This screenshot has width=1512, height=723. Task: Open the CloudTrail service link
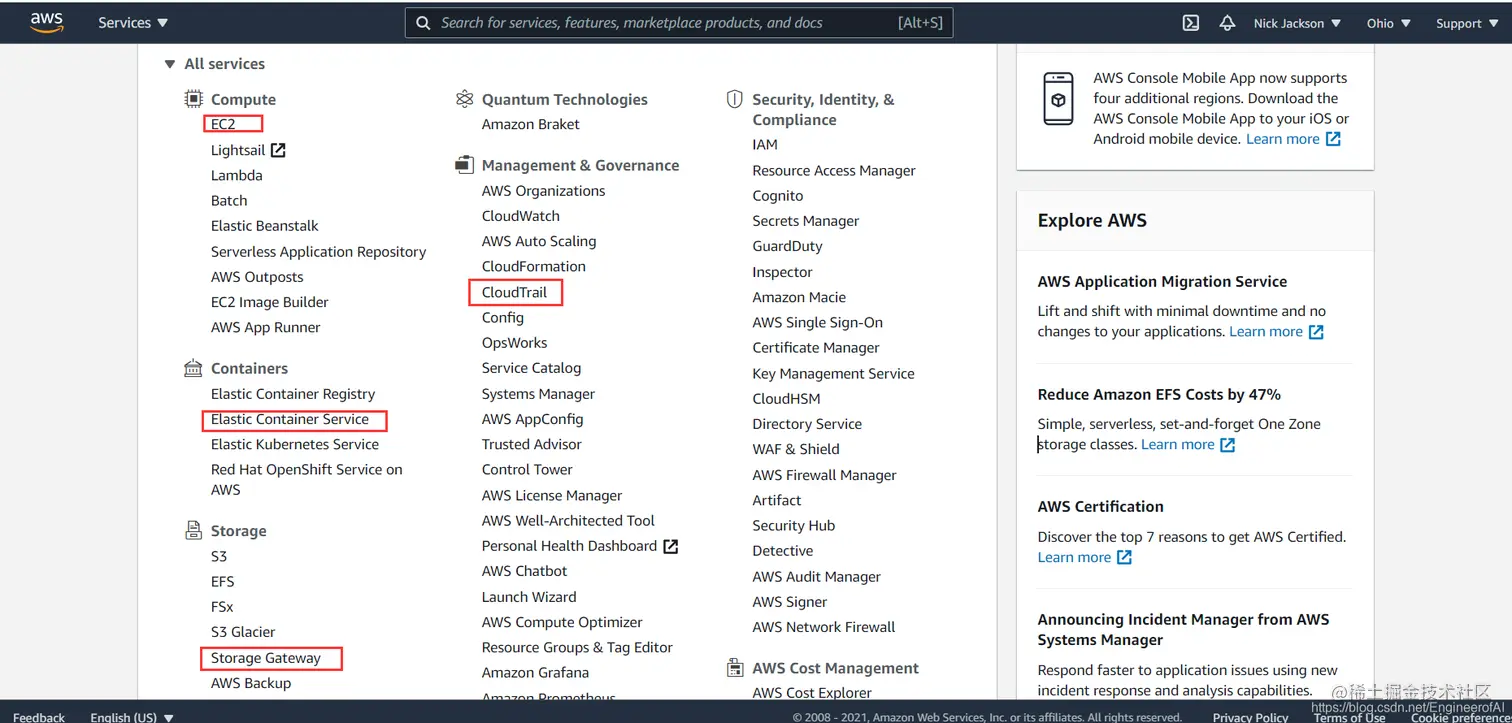point(514,292)
